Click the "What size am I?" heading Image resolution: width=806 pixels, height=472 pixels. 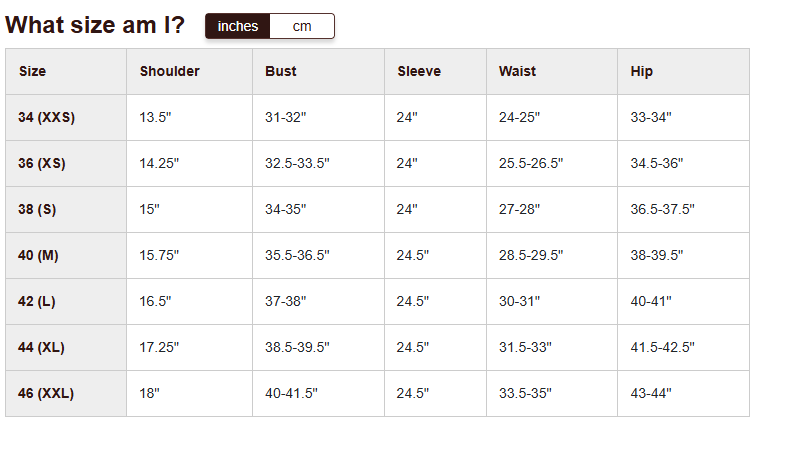click(x=95, y=26)
